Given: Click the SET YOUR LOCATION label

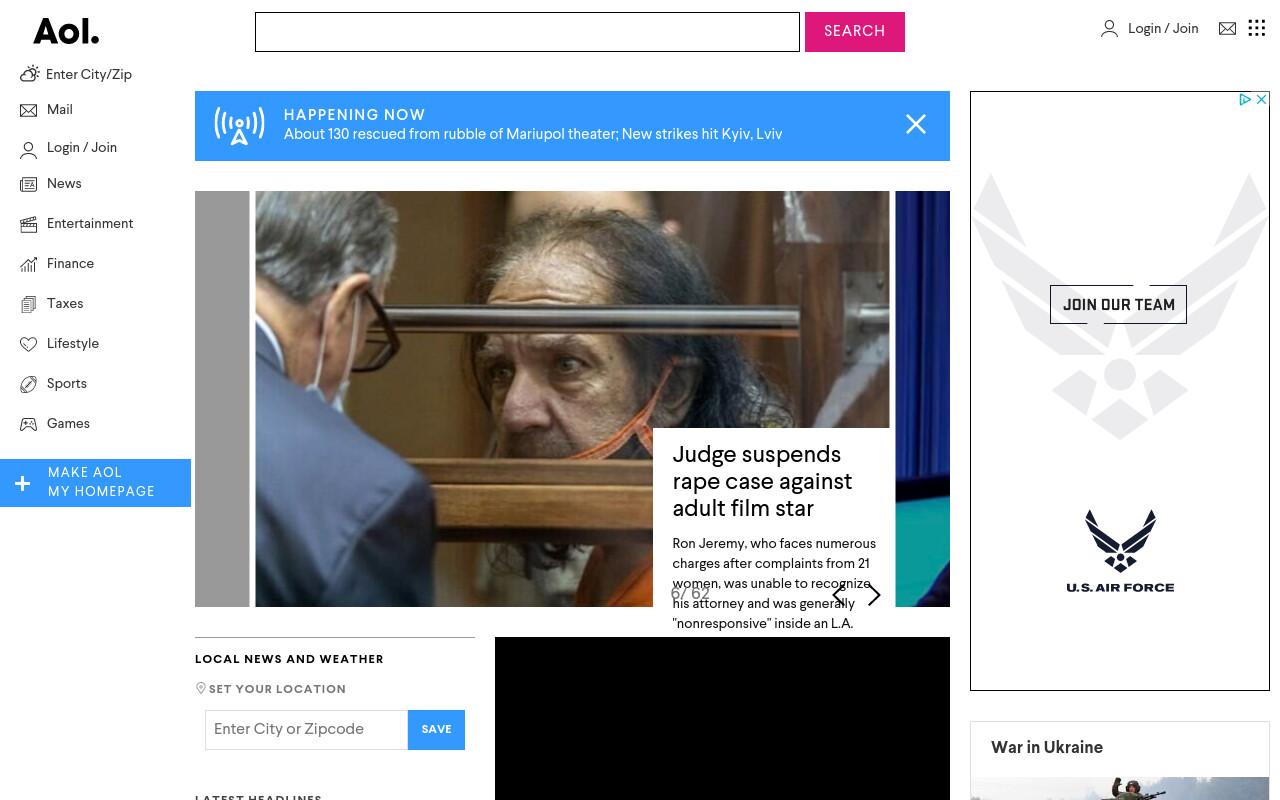Looking at the screenshot, I should tap(277, 689).
